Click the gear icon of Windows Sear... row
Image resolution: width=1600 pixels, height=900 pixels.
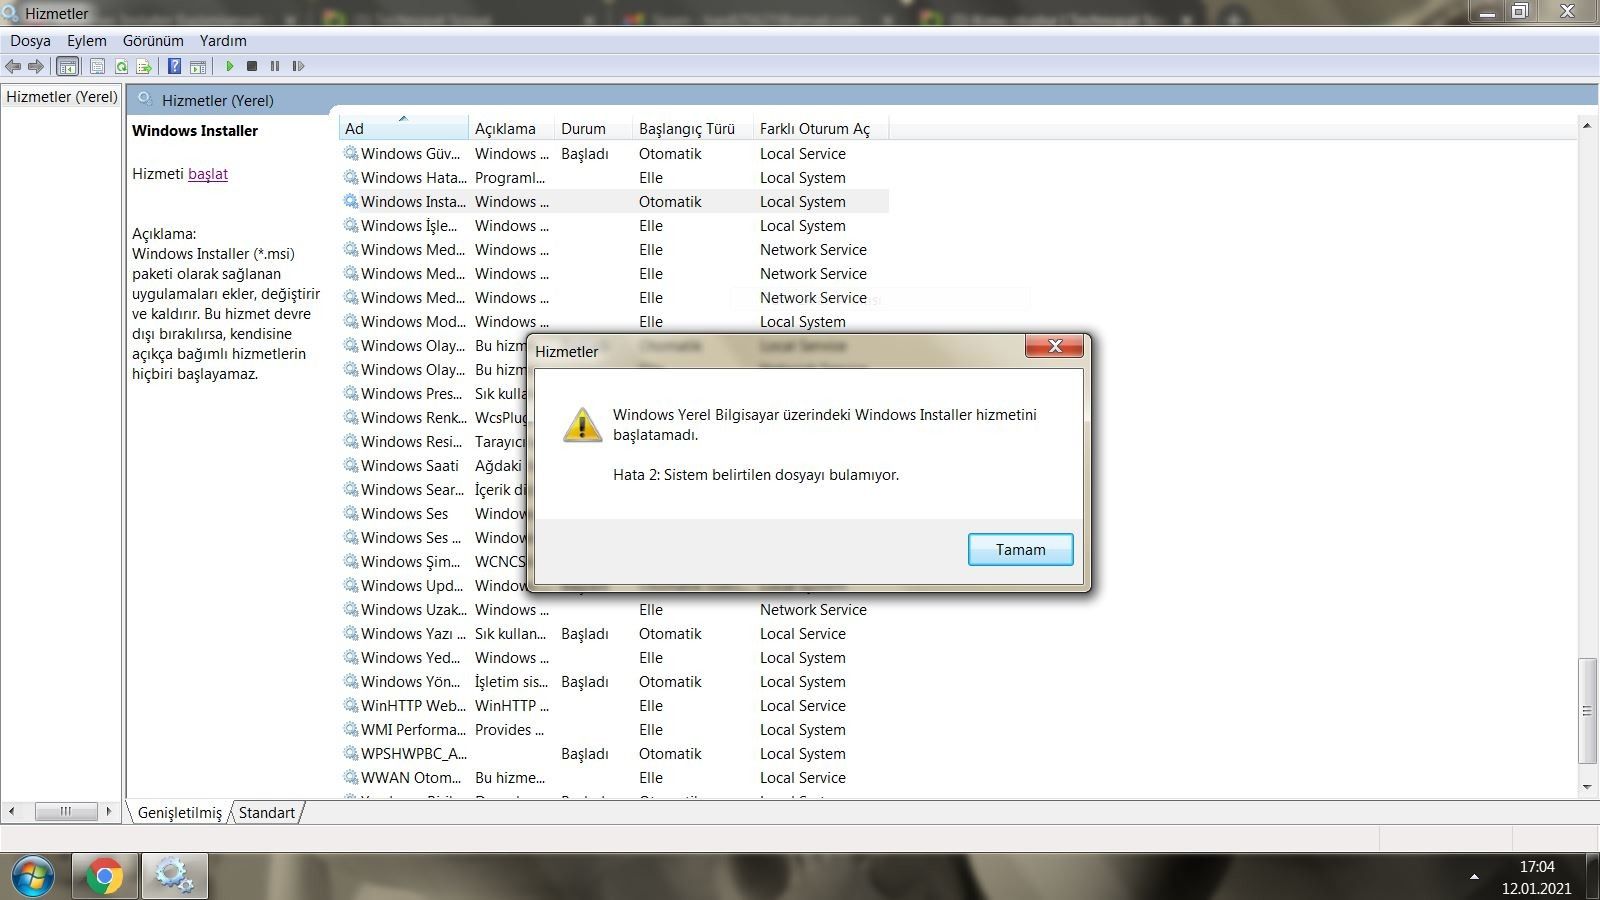point(351,489)
